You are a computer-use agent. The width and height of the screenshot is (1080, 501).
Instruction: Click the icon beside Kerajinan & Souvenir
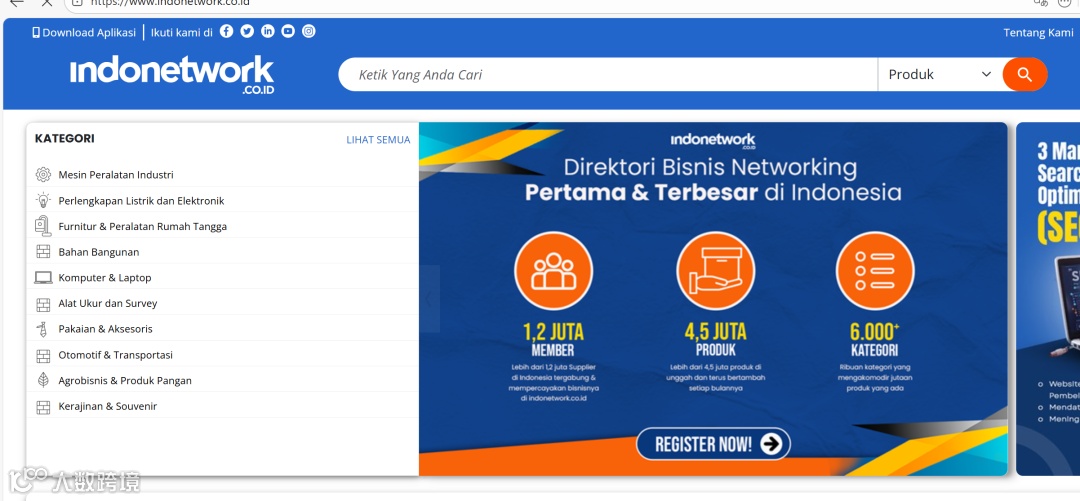(x=43, y=407)
